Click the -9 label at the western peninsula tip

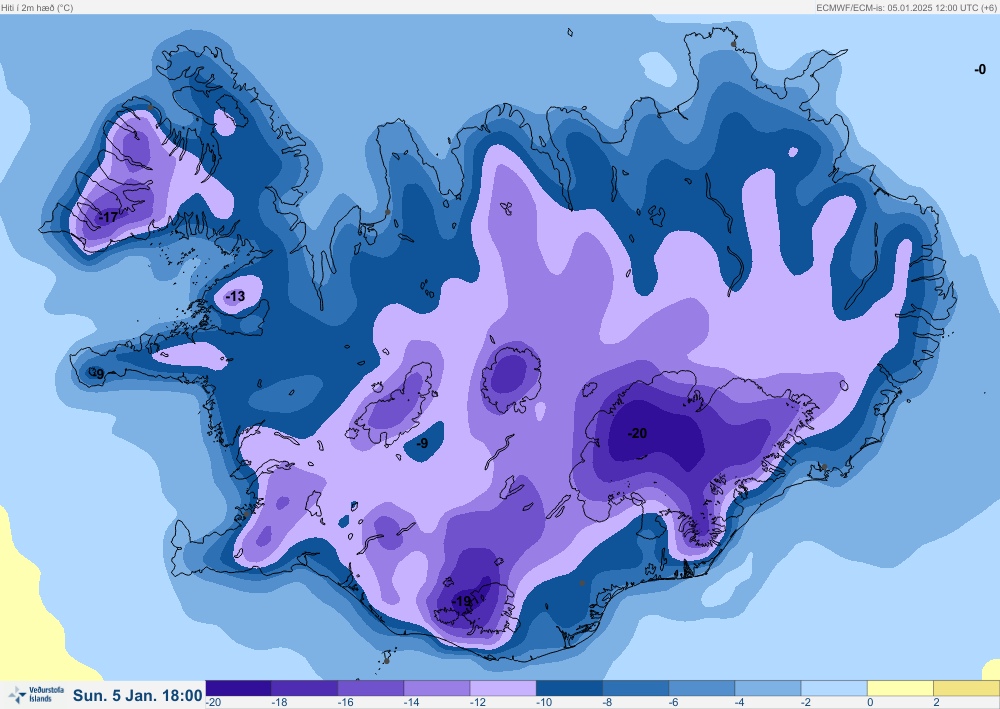coord(98,374)
